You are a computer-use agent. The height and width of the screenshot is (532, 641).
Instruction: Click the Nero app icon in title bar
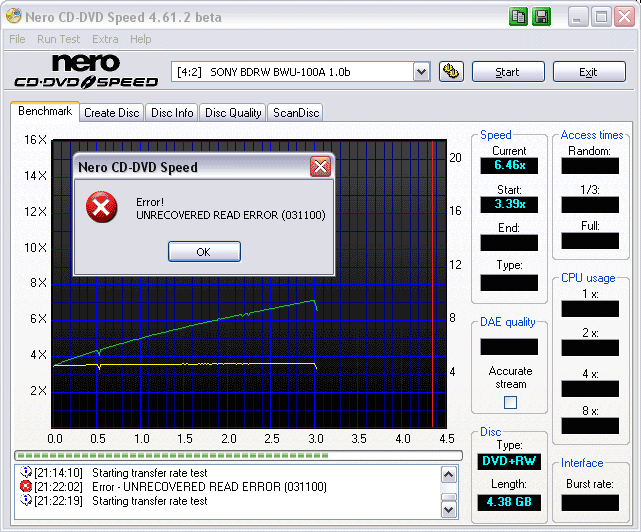[13, 16]
